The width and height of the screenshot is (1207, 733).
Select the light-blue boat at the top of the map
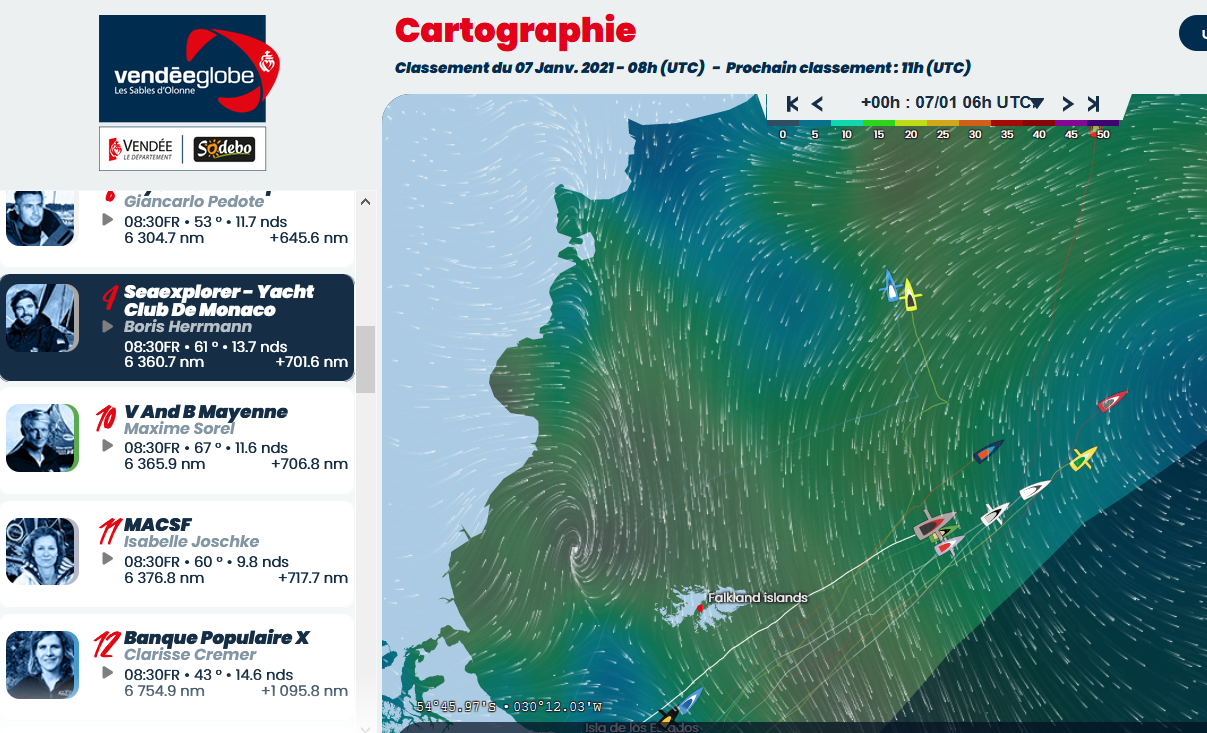(890, 286)
